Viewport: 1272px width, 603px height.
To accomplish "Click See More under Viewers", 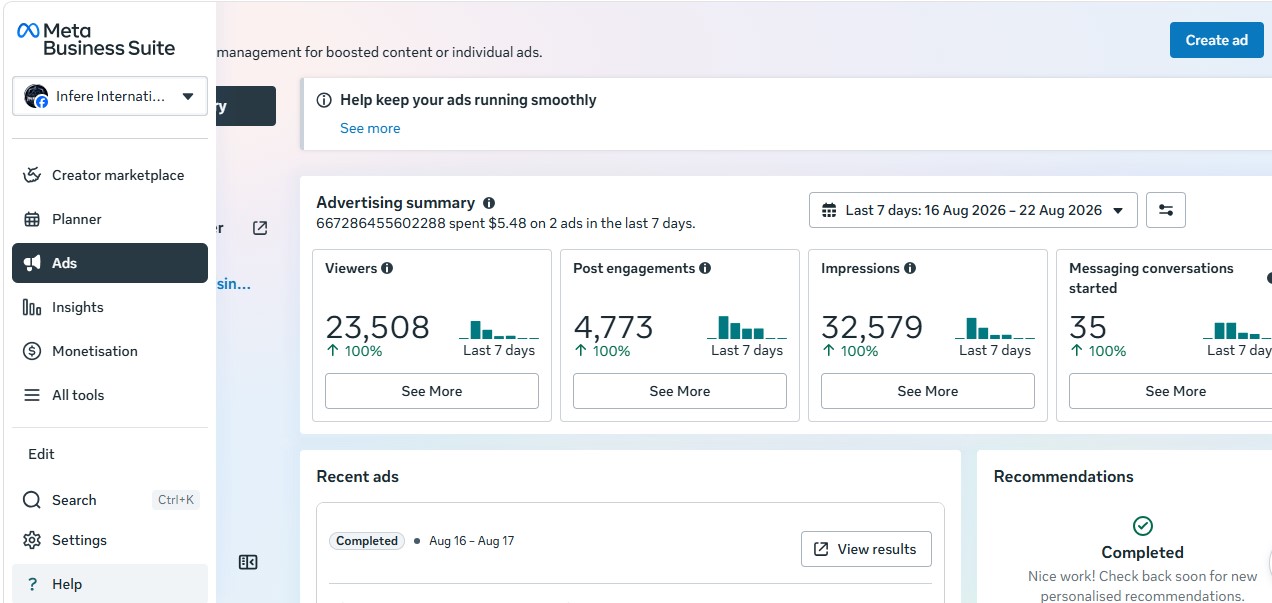I will [432, 391].
